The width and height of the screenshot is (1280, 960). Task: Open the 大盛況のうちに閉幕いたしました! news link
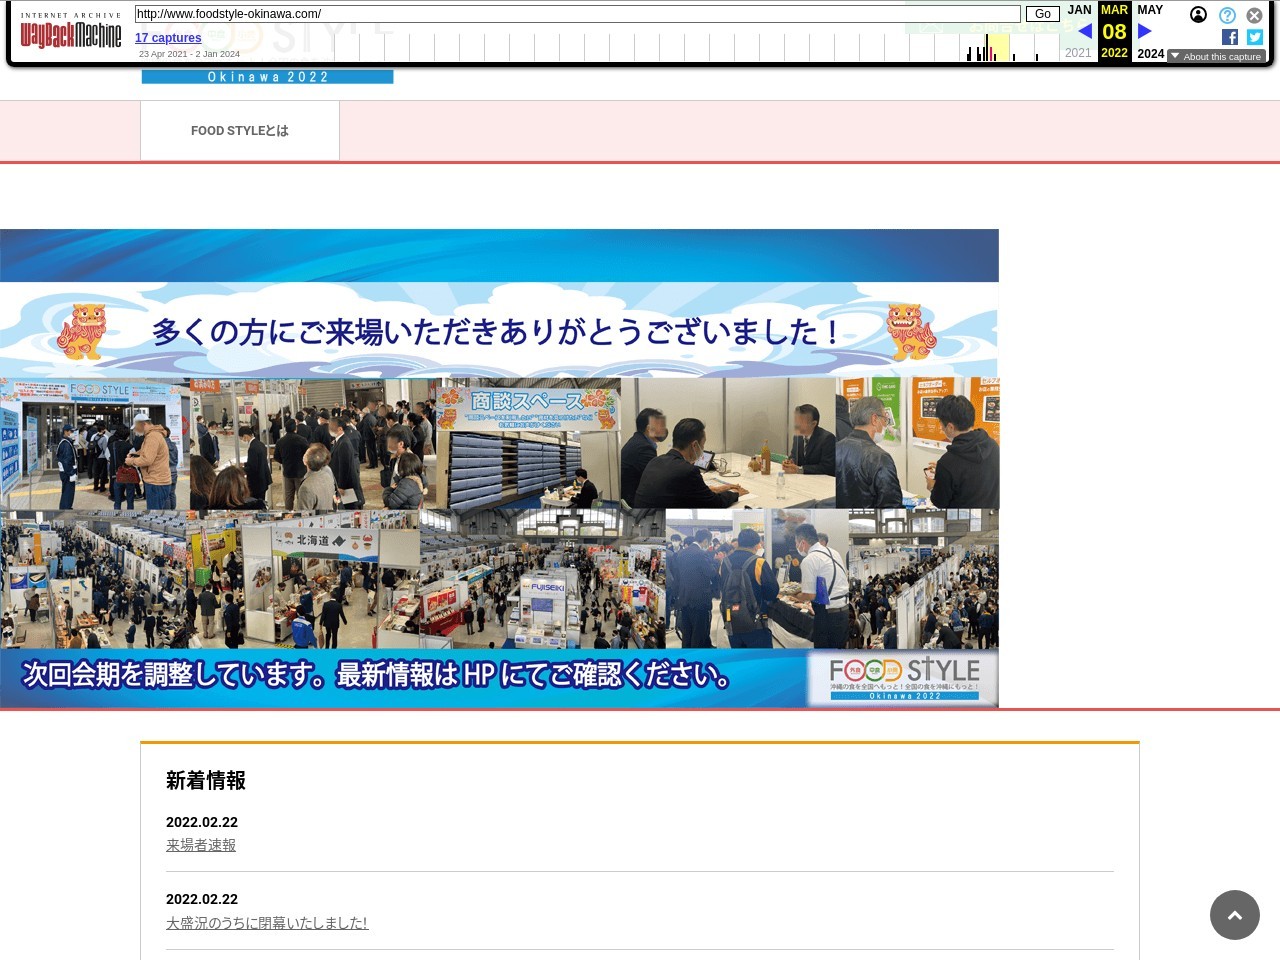pyautogui.click(x=267, y=923)
